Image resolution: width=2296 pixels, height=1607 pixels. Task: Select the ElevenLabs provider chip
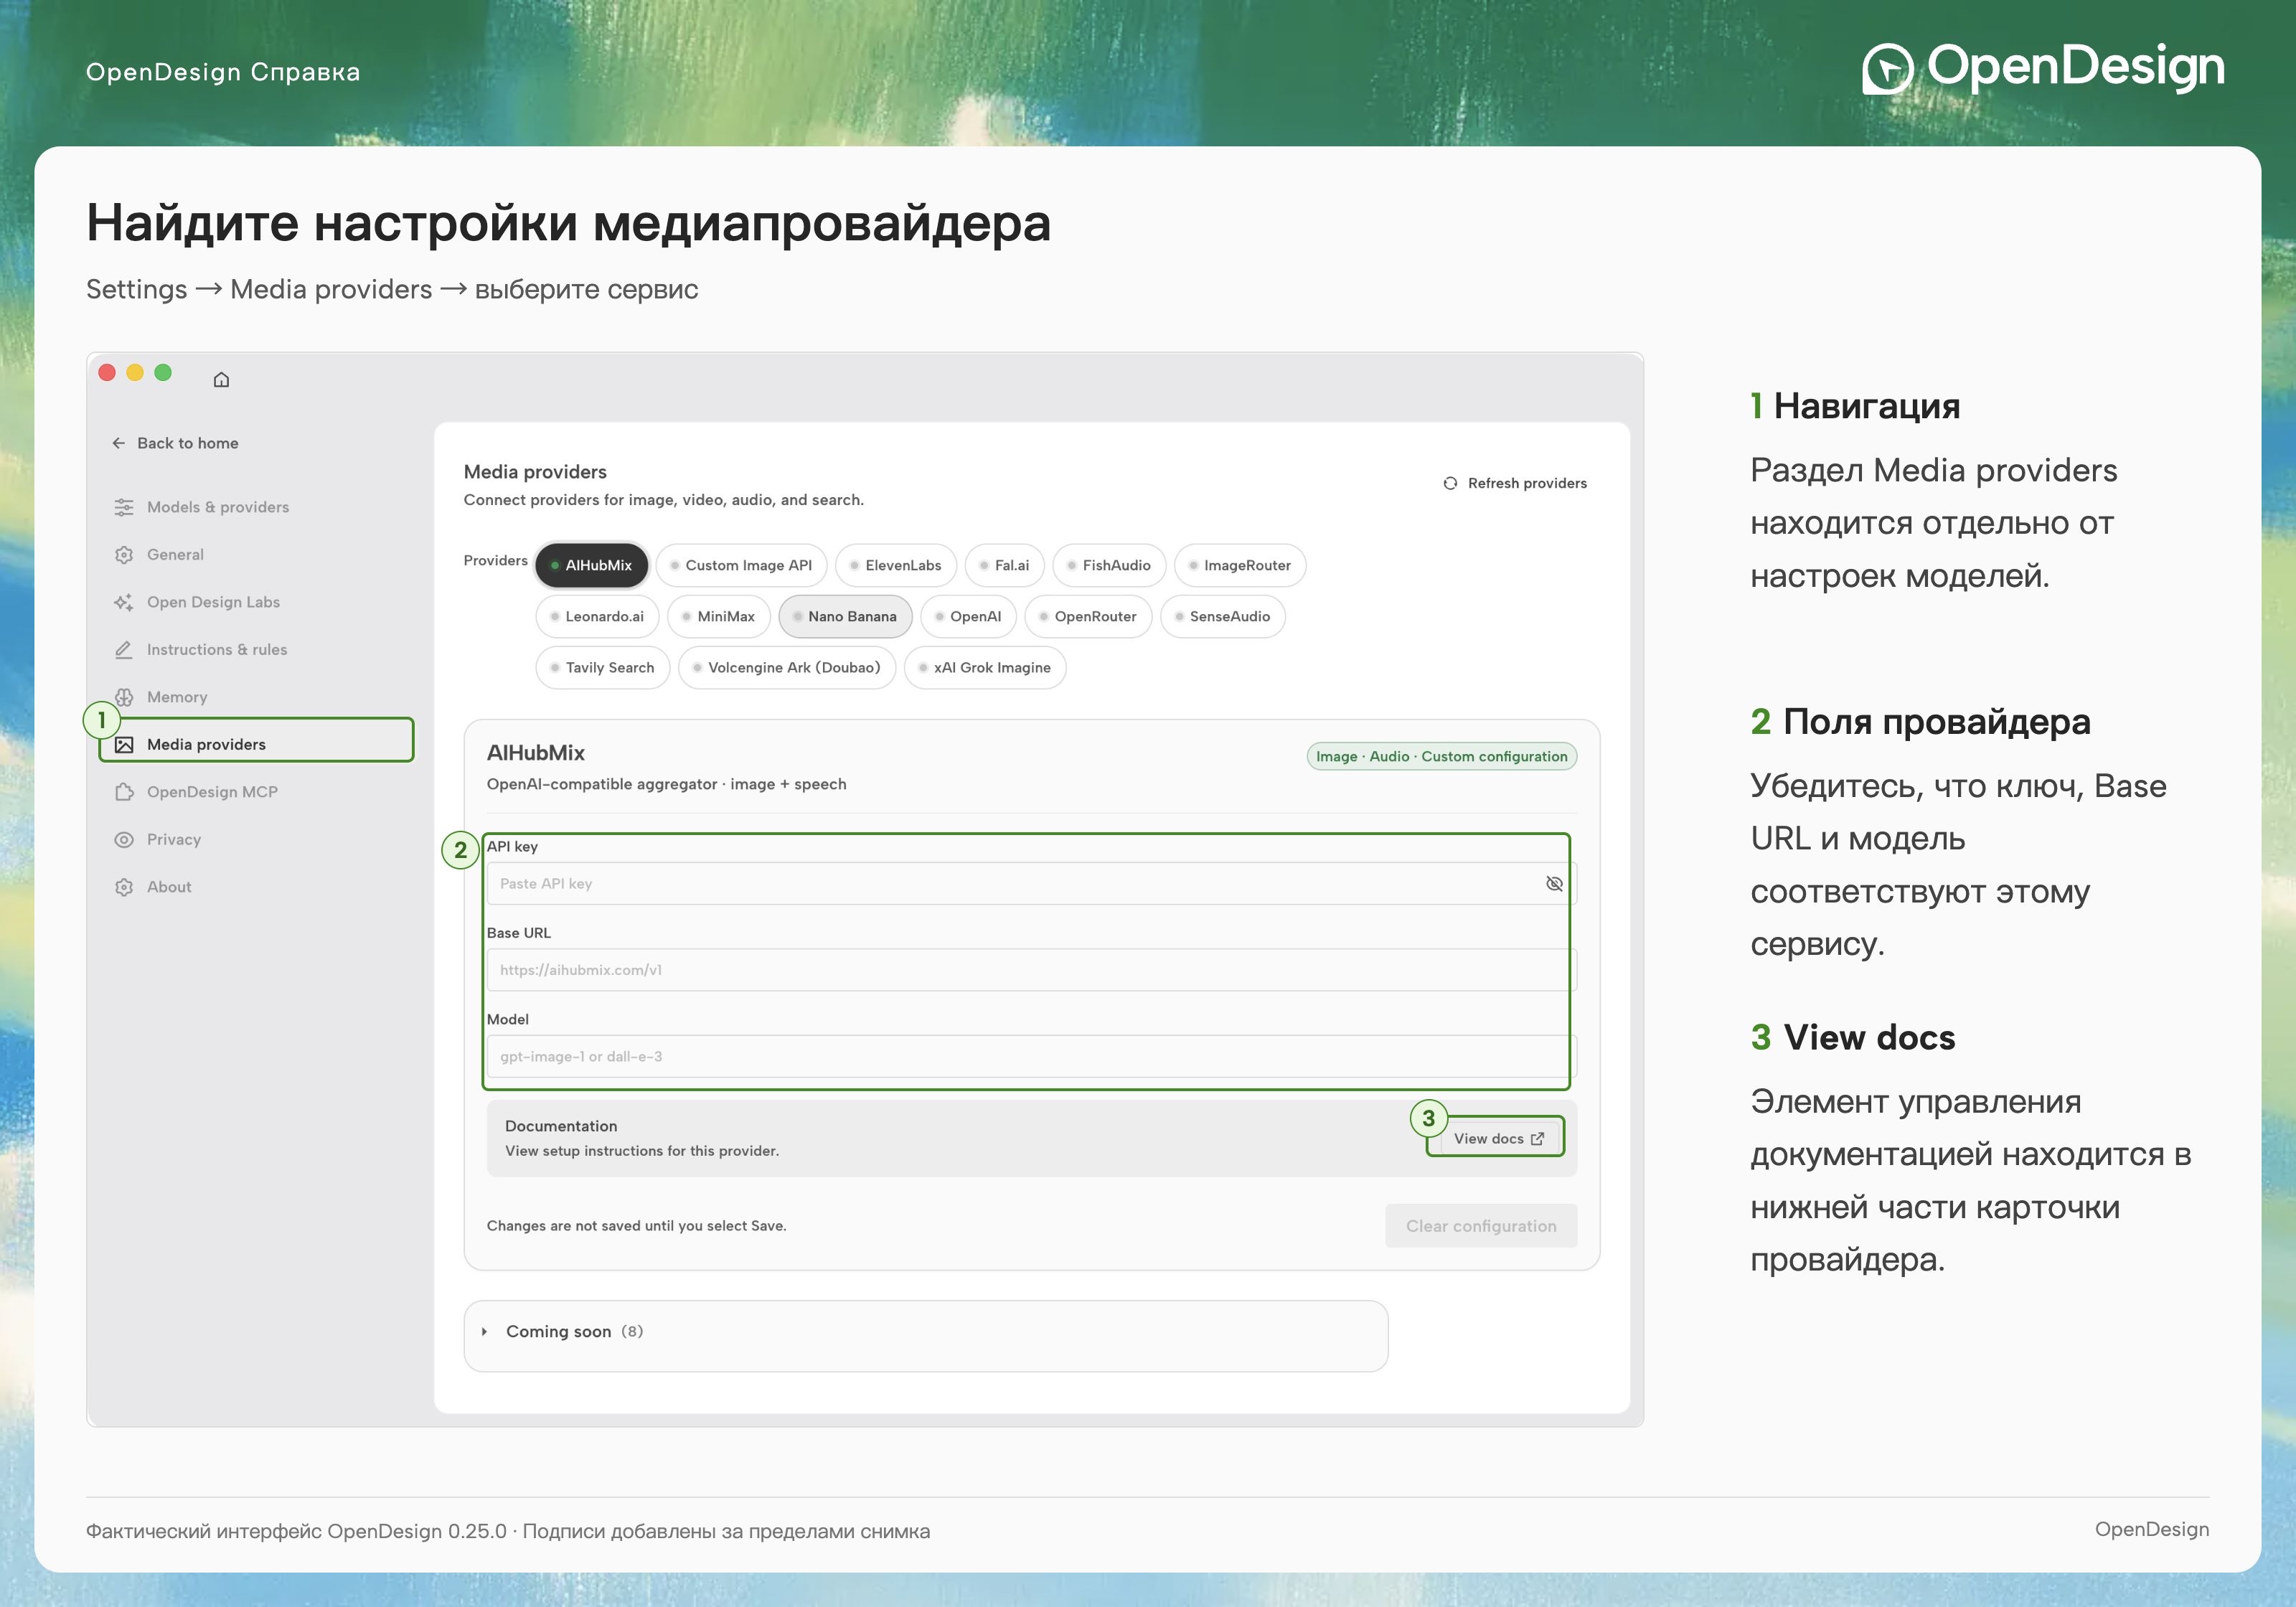[896, 565]
